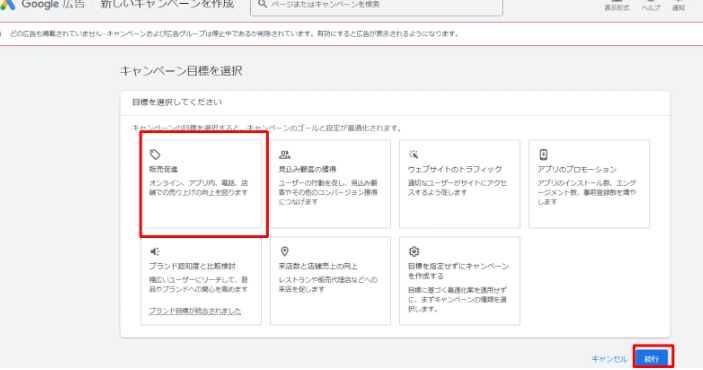The image size is (703, 370).
Task: Click the megaphone icon on ブランド認知度と比較検討 card
Action: (x=155, y=251)
